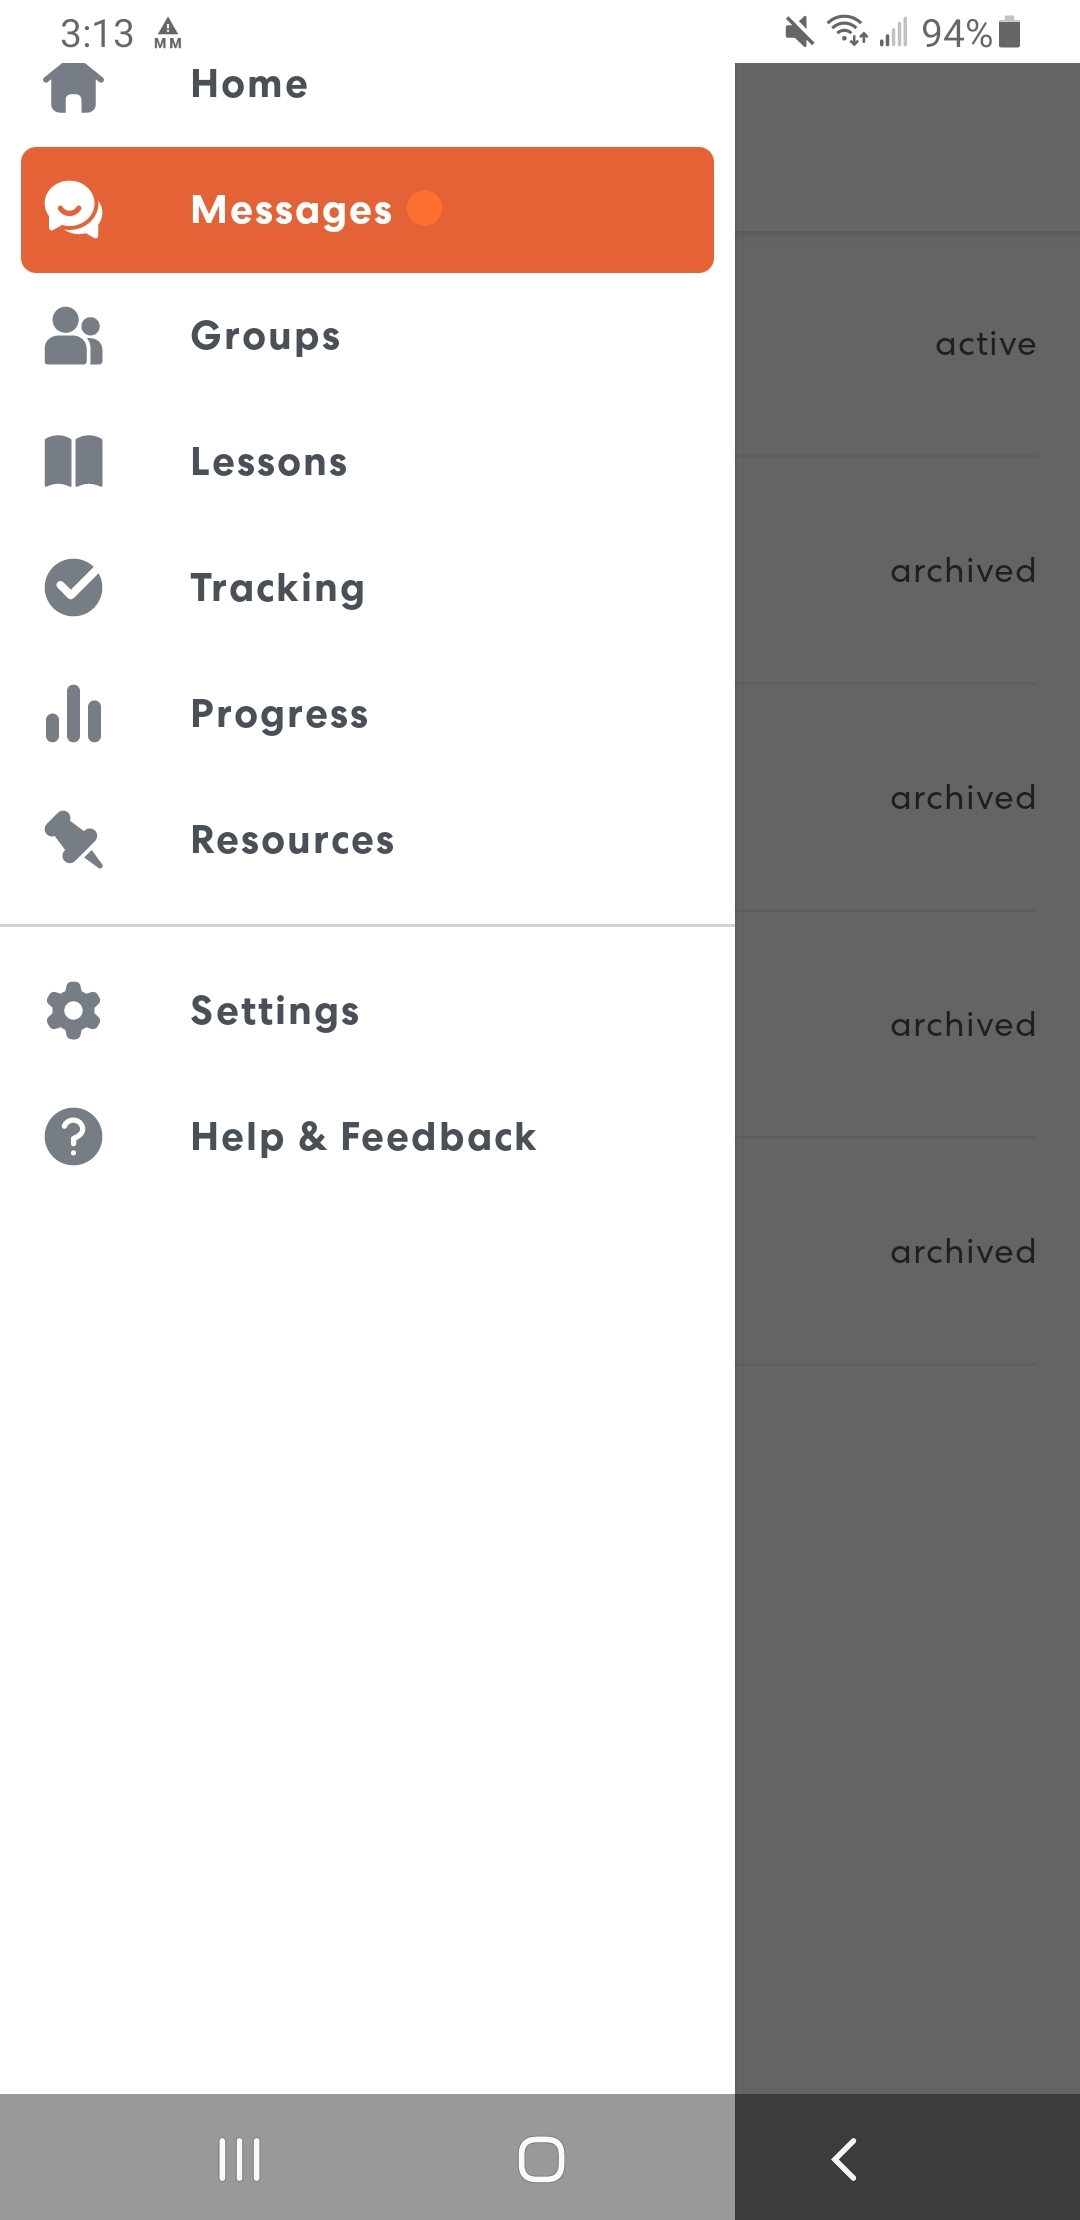Open the Tracking section

(277, 589)
